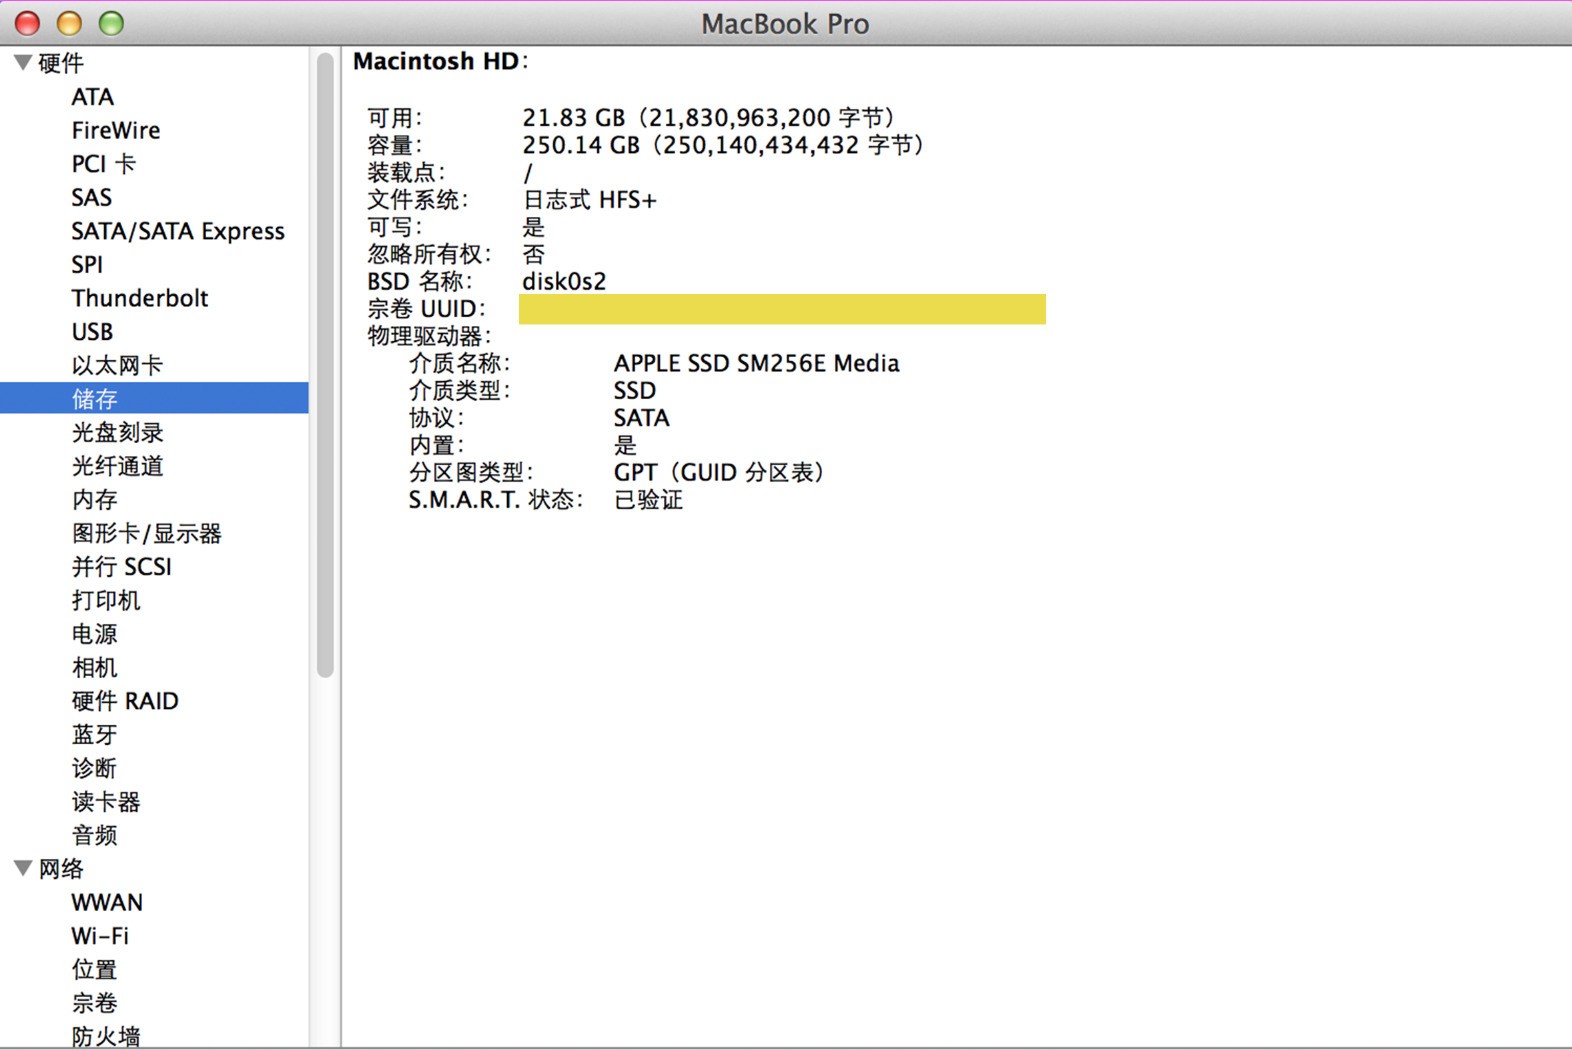Select ATA in the sidebar
Image resolution: width=1572 pixels, height=1050 pixels.
tap(92, 97)
